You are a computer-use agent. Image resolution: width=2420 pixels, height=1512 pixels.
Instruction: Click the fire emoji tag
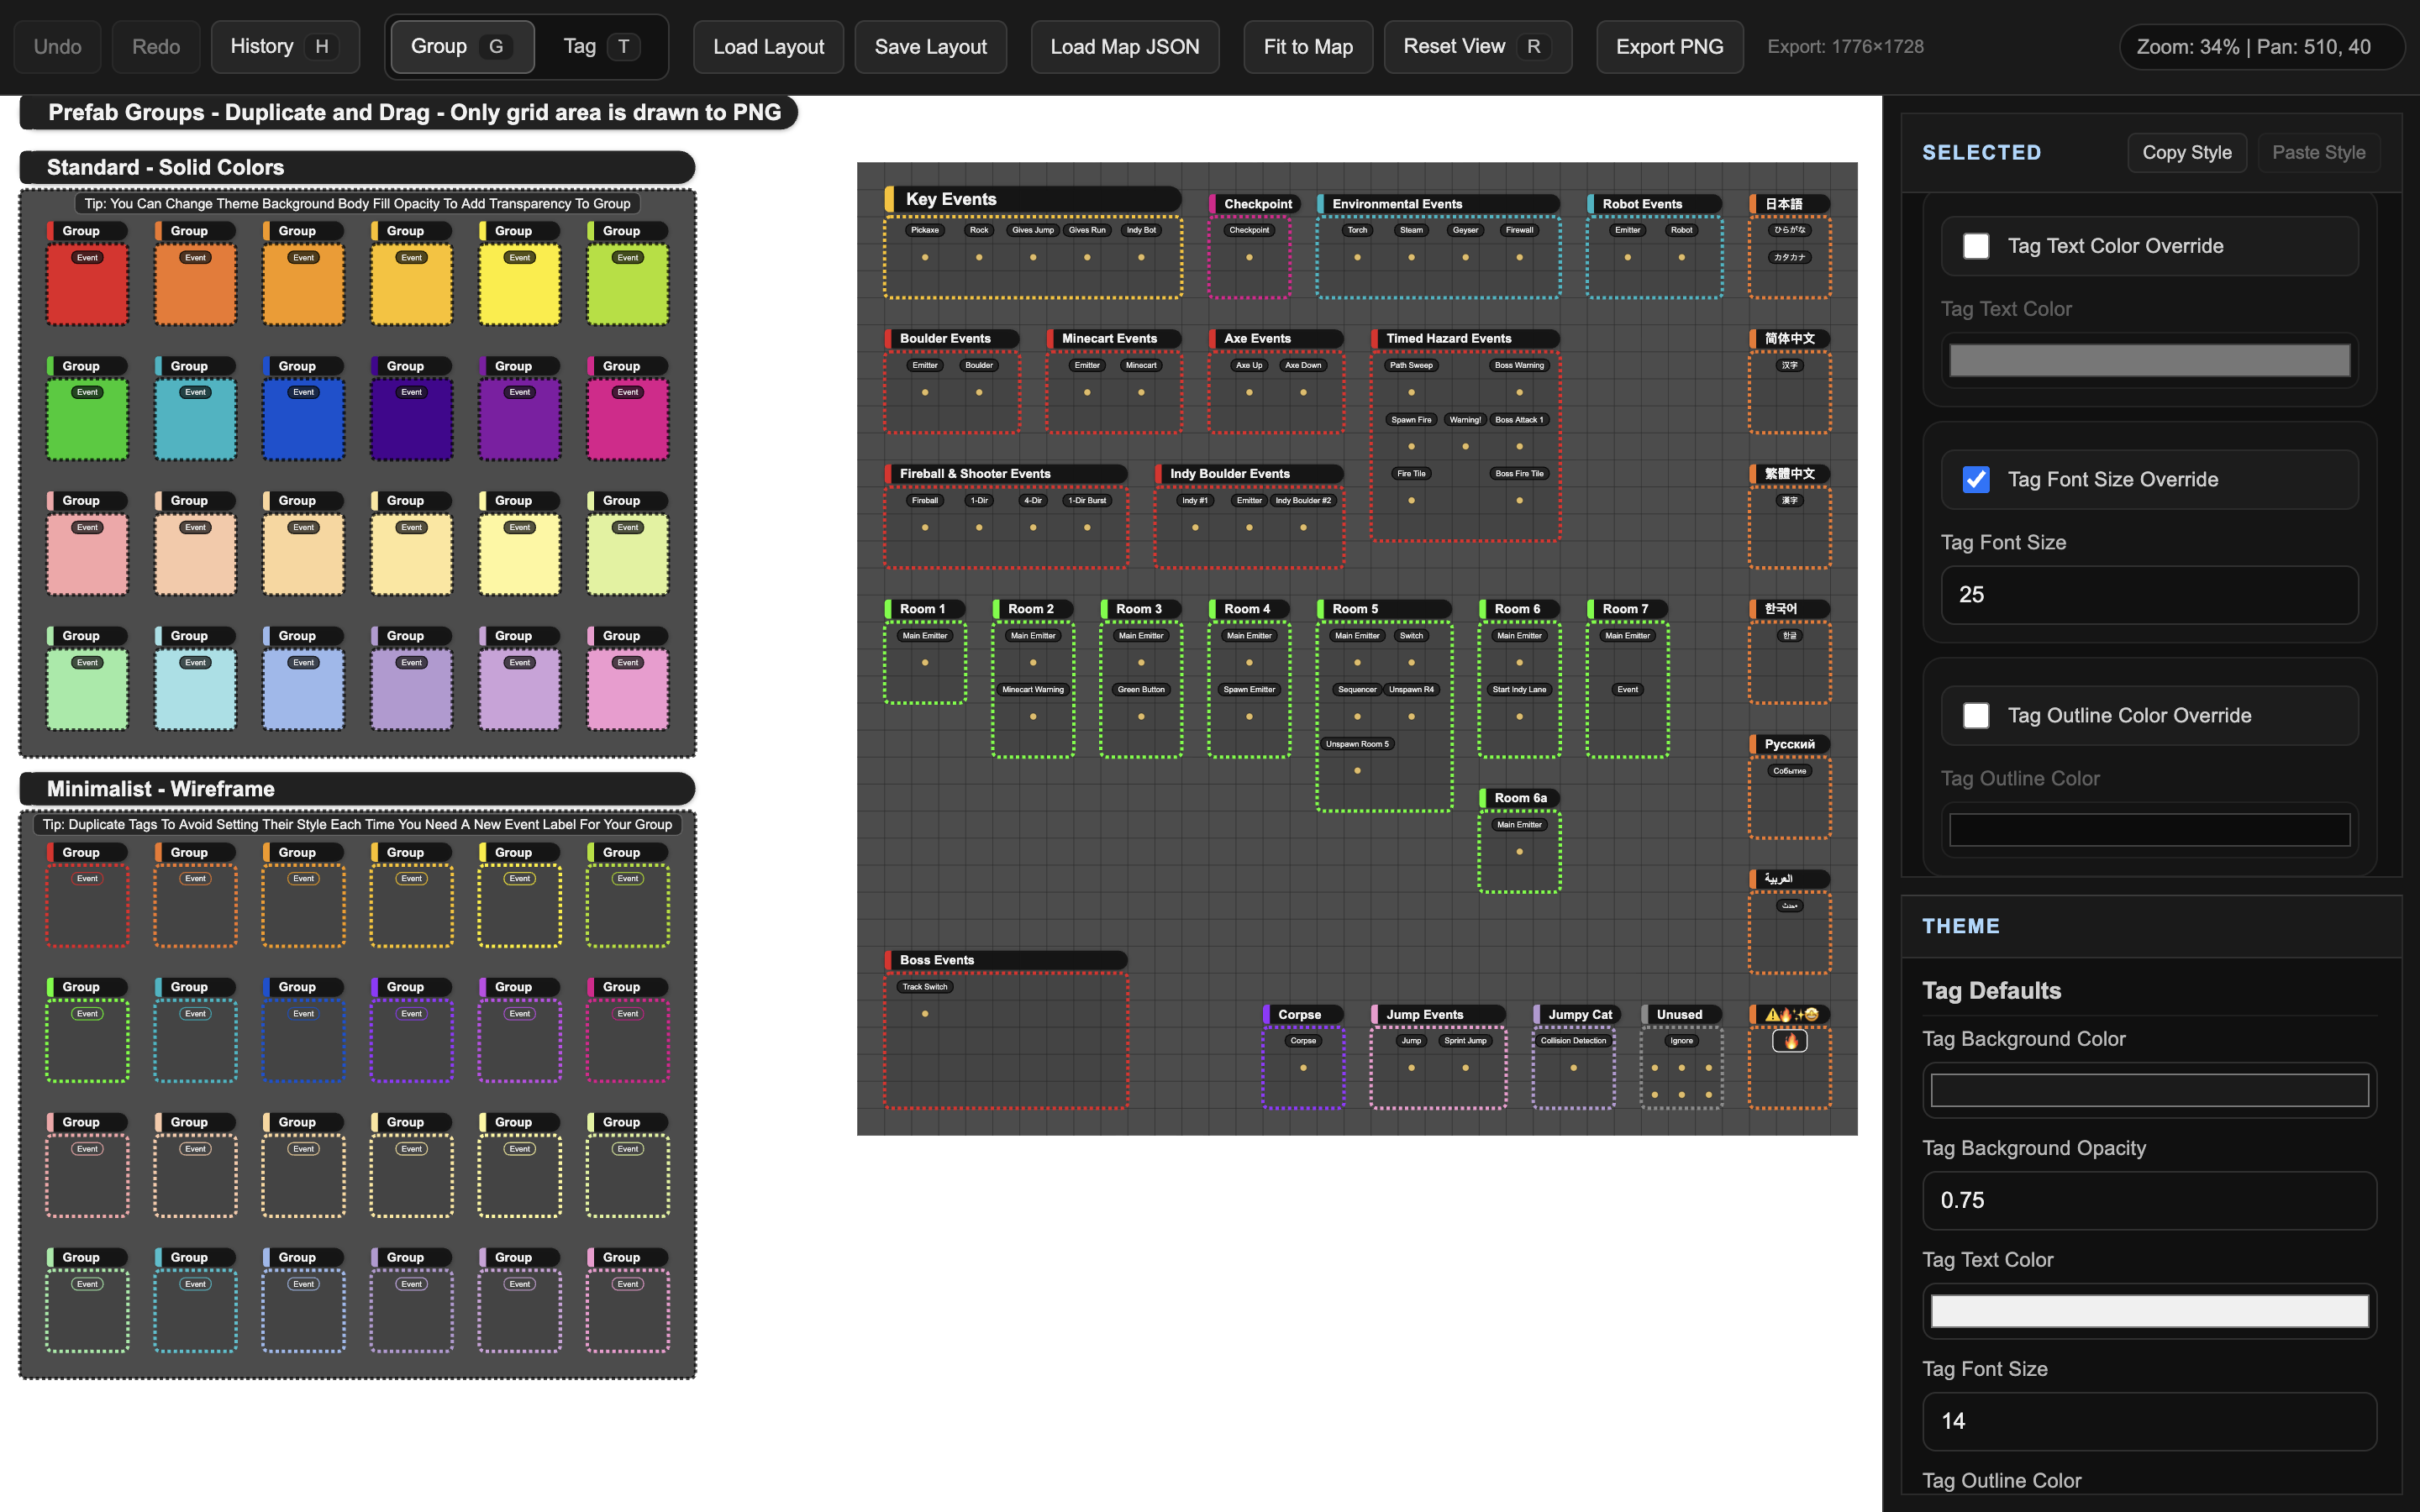pos(1789,1041)
